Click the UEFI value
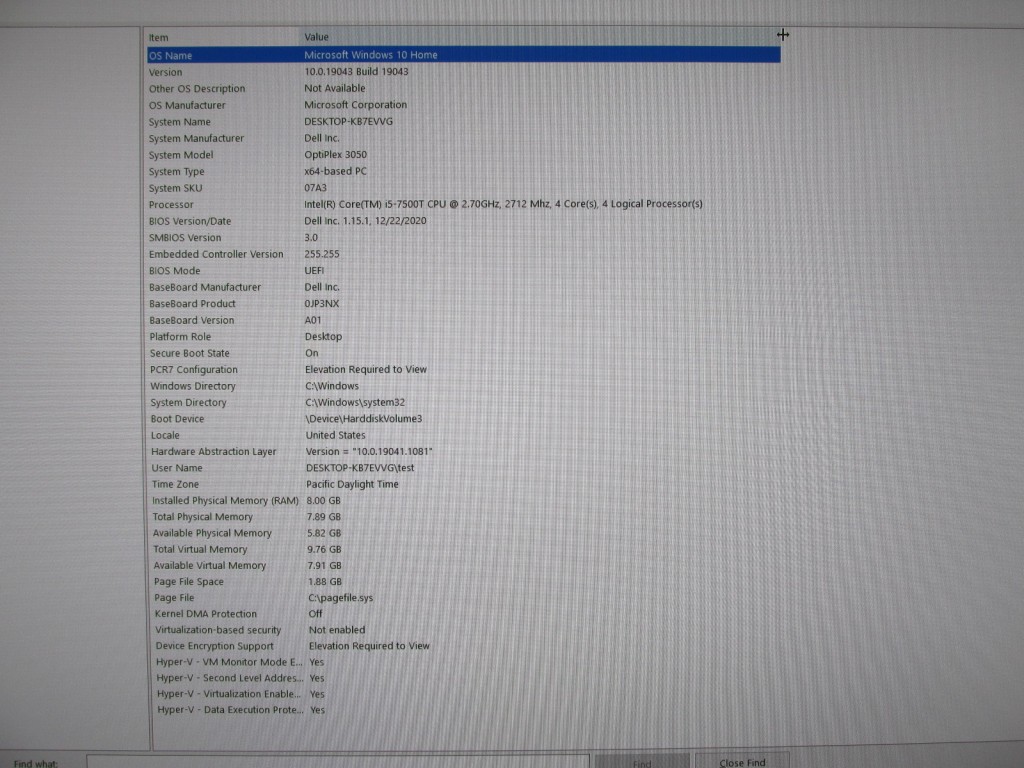Screen dimensions: 1024x768 (314, 270)
